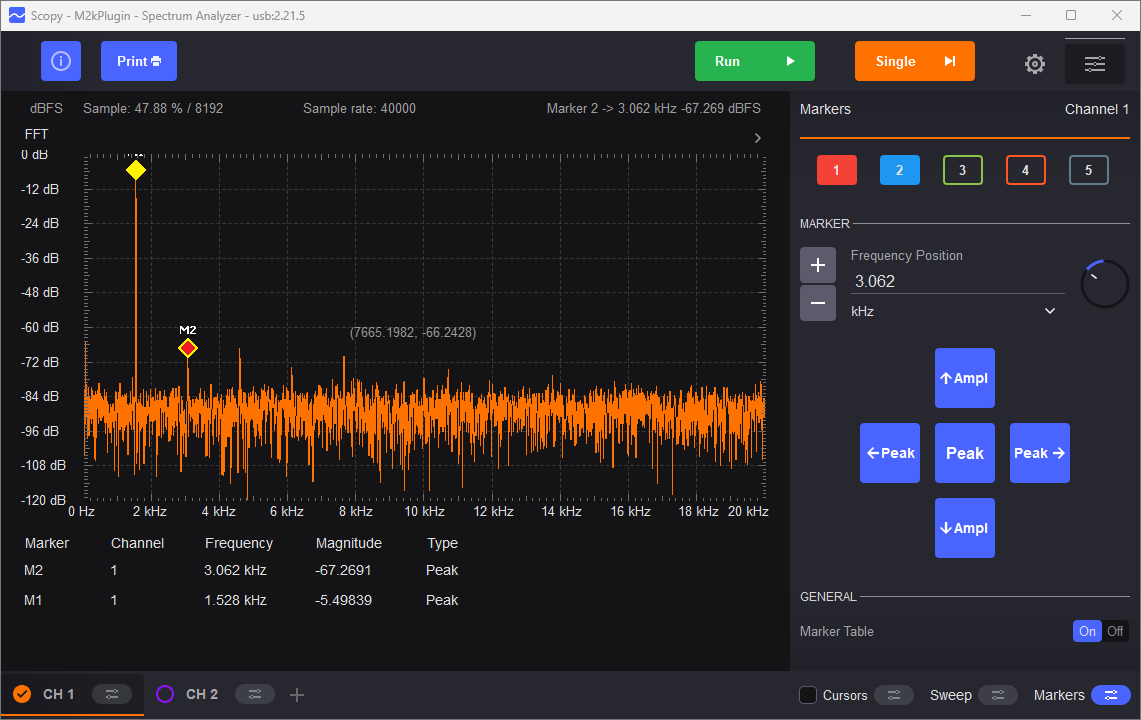The height and width of the screenshot is (720, 1141).
Task: Open the info panel via info icon
Action: (61, 61)
